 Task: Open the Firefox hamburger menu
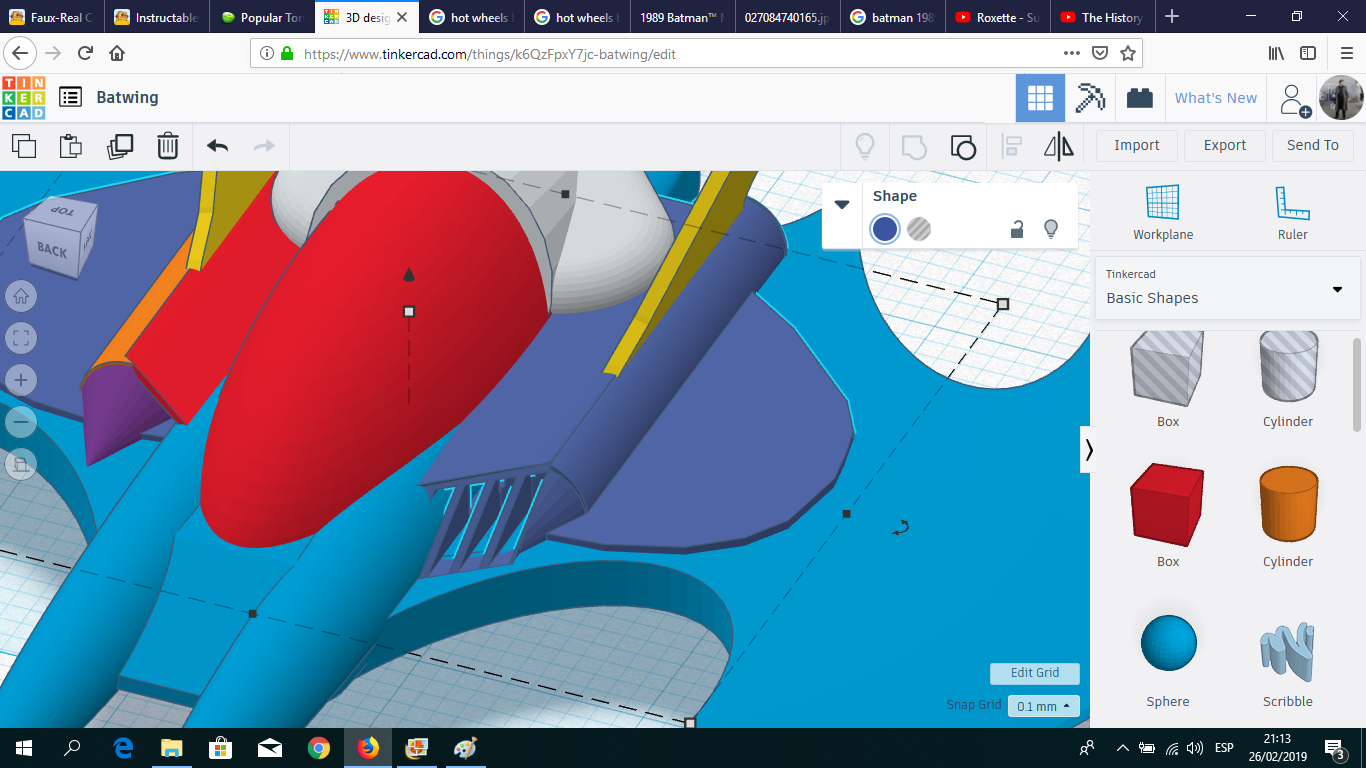[x=1346, y=54]
